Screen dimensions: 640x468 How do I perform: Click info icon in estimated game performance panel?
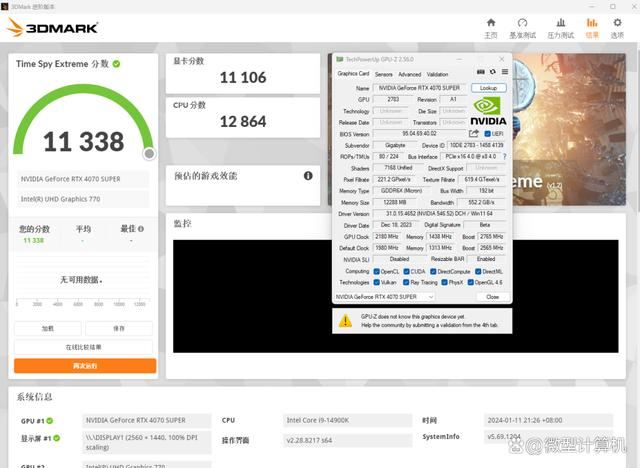coord(308,176)
